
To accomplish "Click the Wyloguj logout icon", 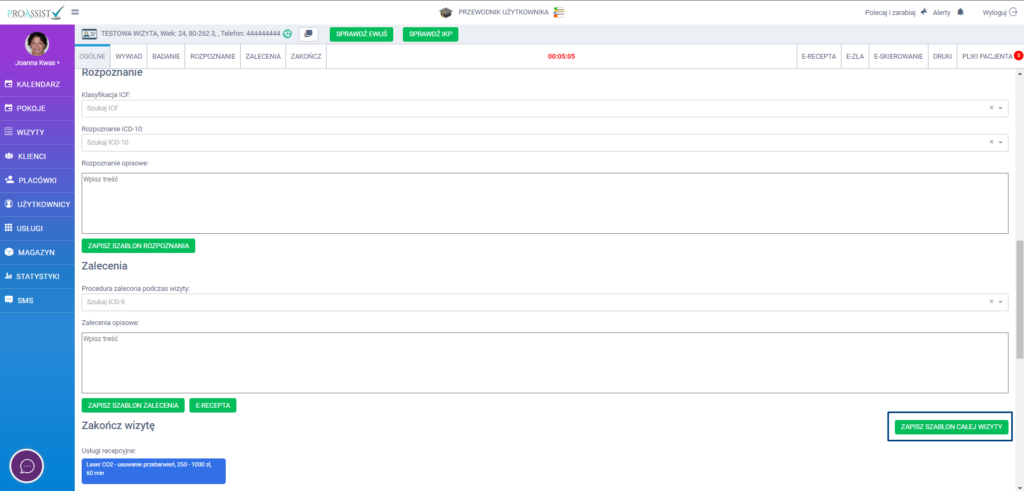I will (x=1015, y=12).
